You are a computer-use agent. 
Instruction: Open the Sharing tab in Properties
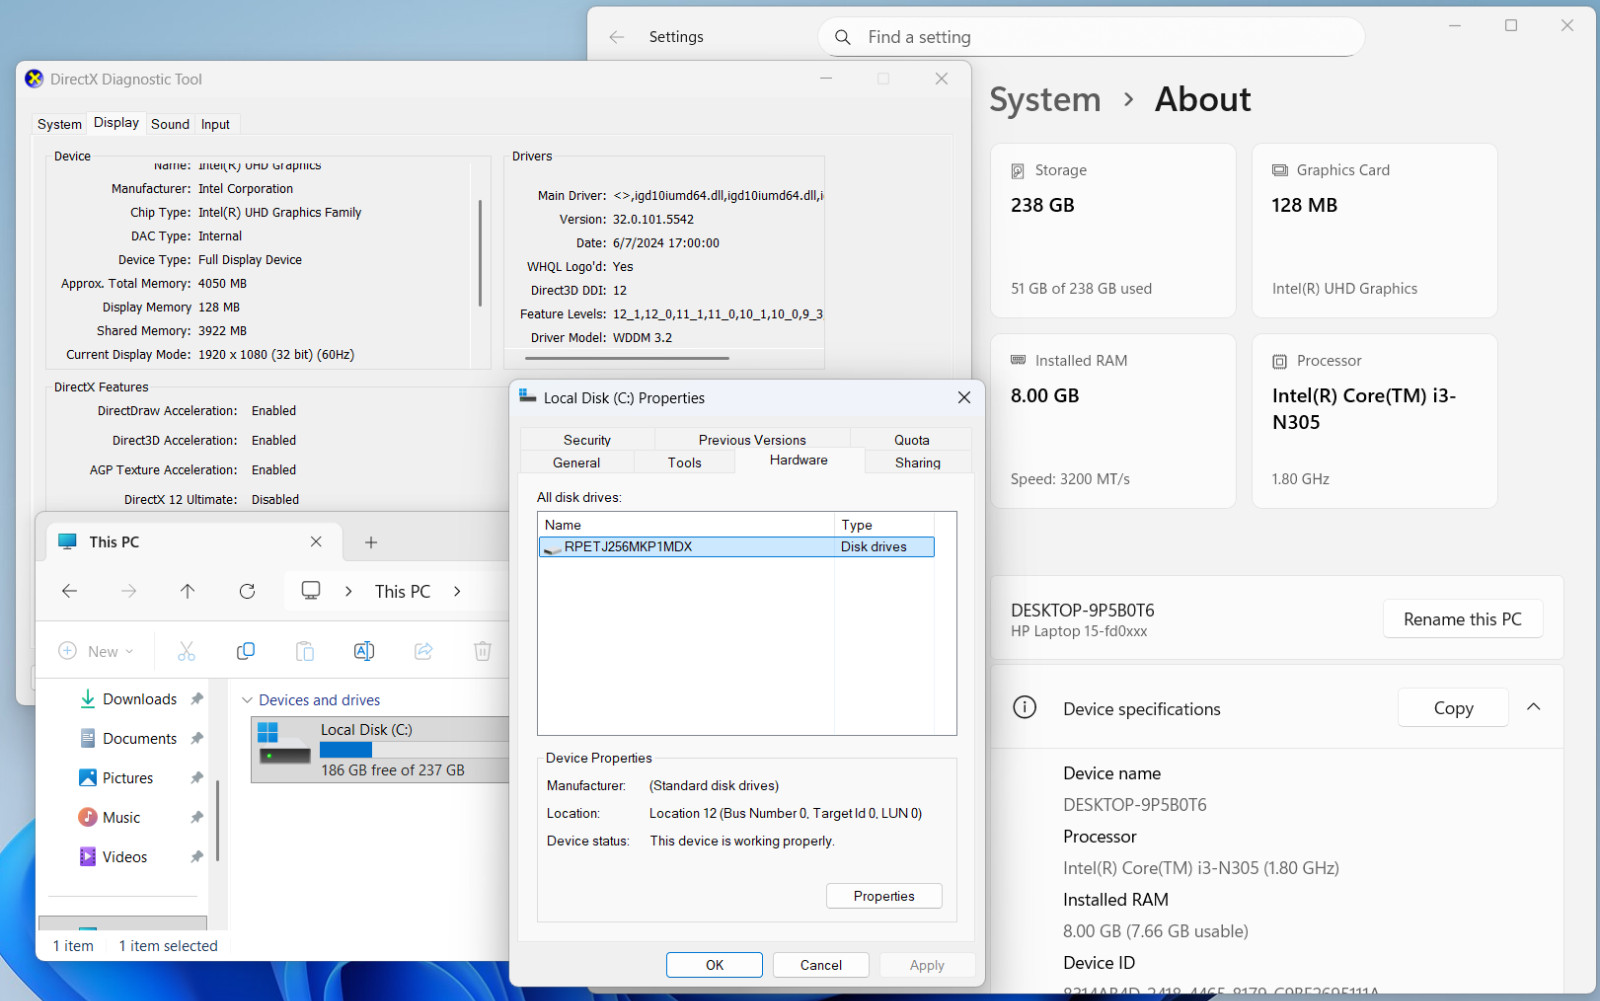click(918, 463)
